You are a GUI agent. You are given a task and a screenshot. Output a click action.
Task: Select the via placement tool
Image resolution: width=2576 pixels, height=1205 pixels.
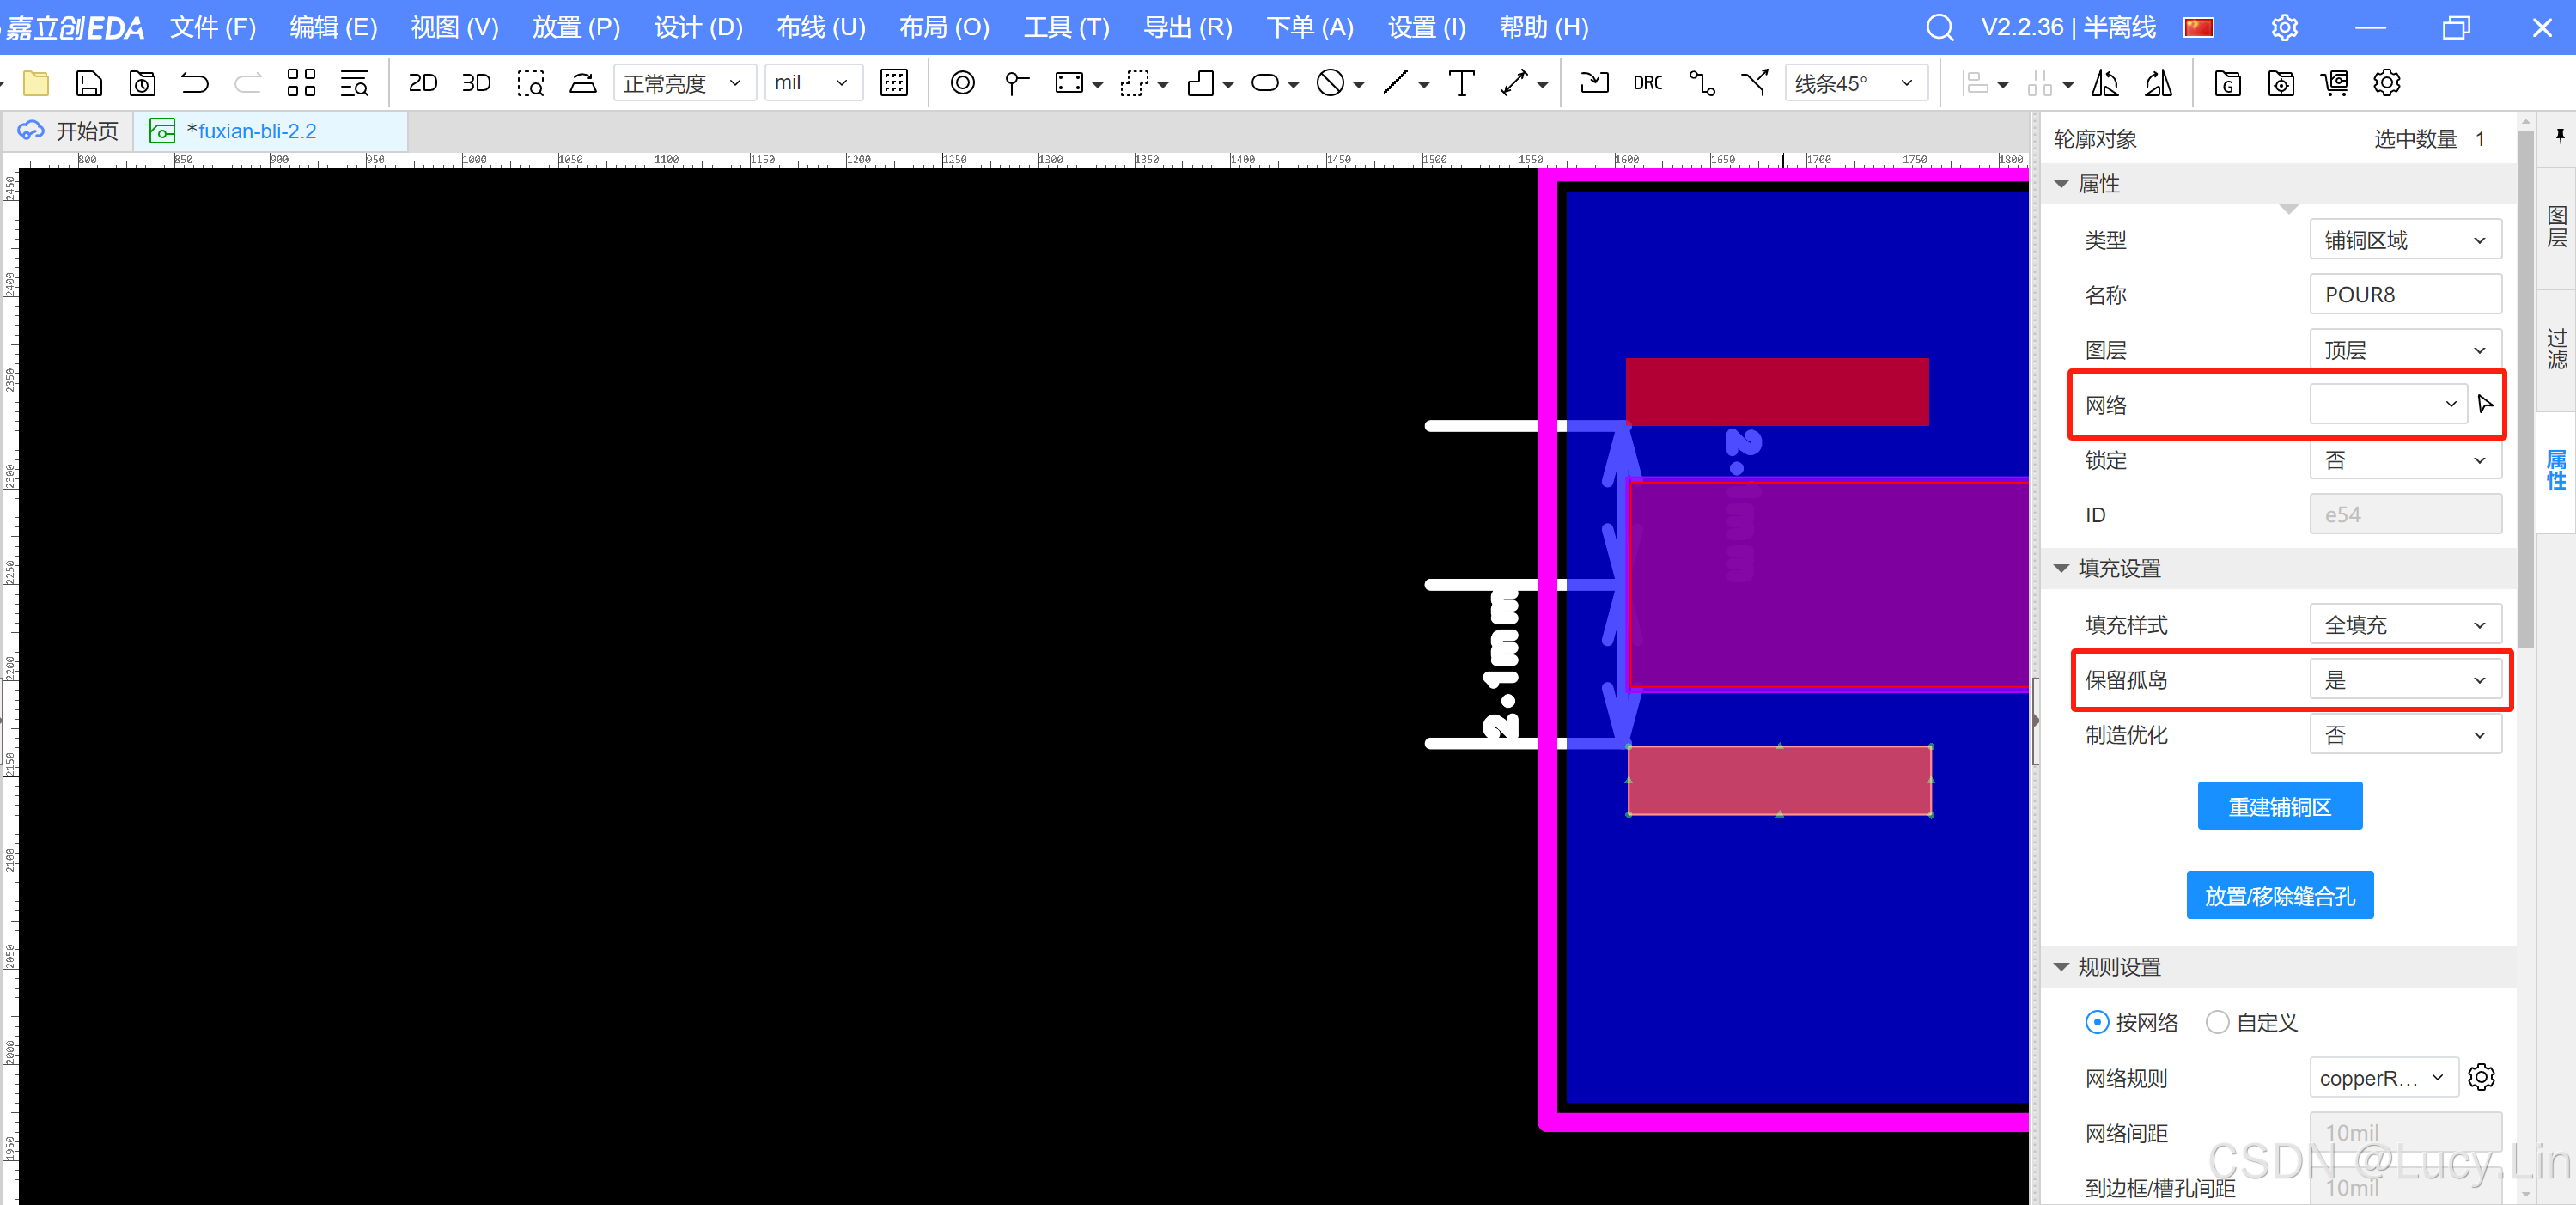962,83
